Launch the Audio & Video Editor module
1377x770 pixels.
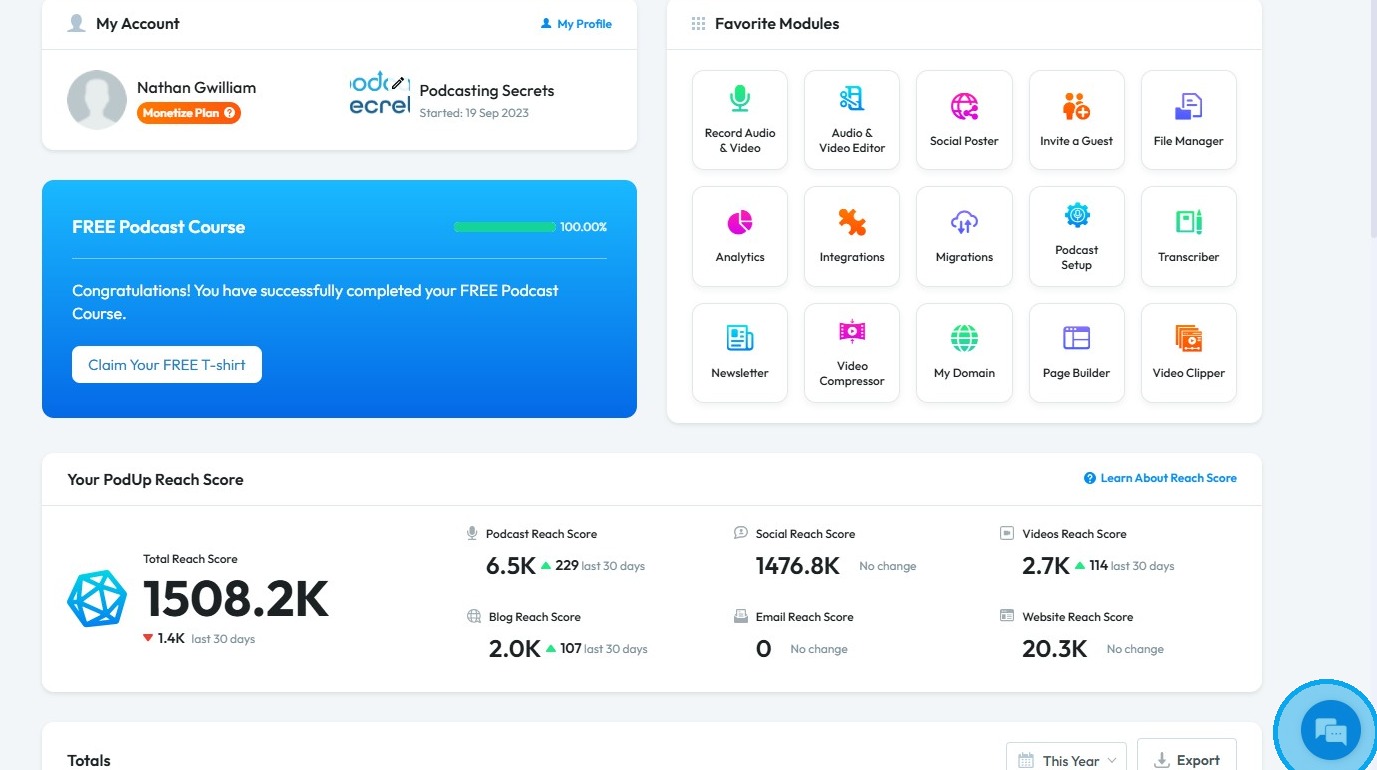852,120
